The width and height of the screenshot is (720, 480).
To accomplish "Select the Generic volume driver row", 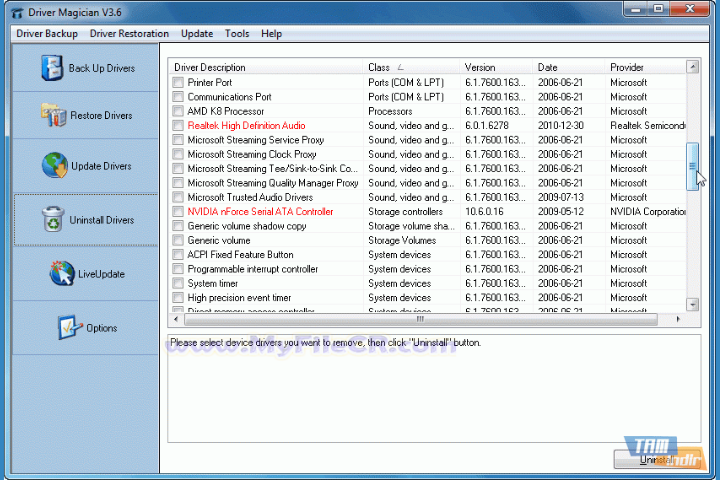I will (x=428, y=240).
